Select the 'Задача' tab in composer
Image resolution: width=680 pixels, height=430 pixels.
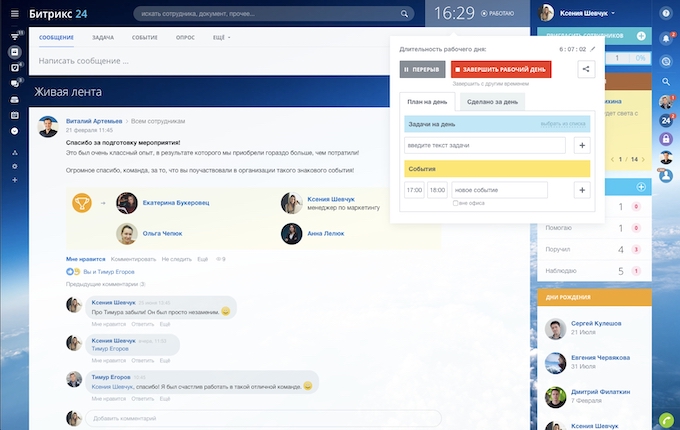point(103,37)
